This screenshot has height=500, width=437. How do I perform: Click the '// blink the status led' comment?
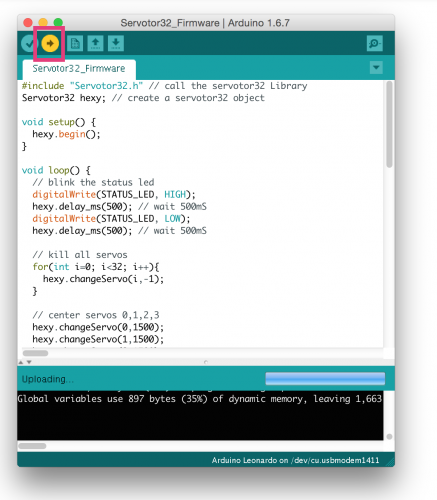[93, 182]
